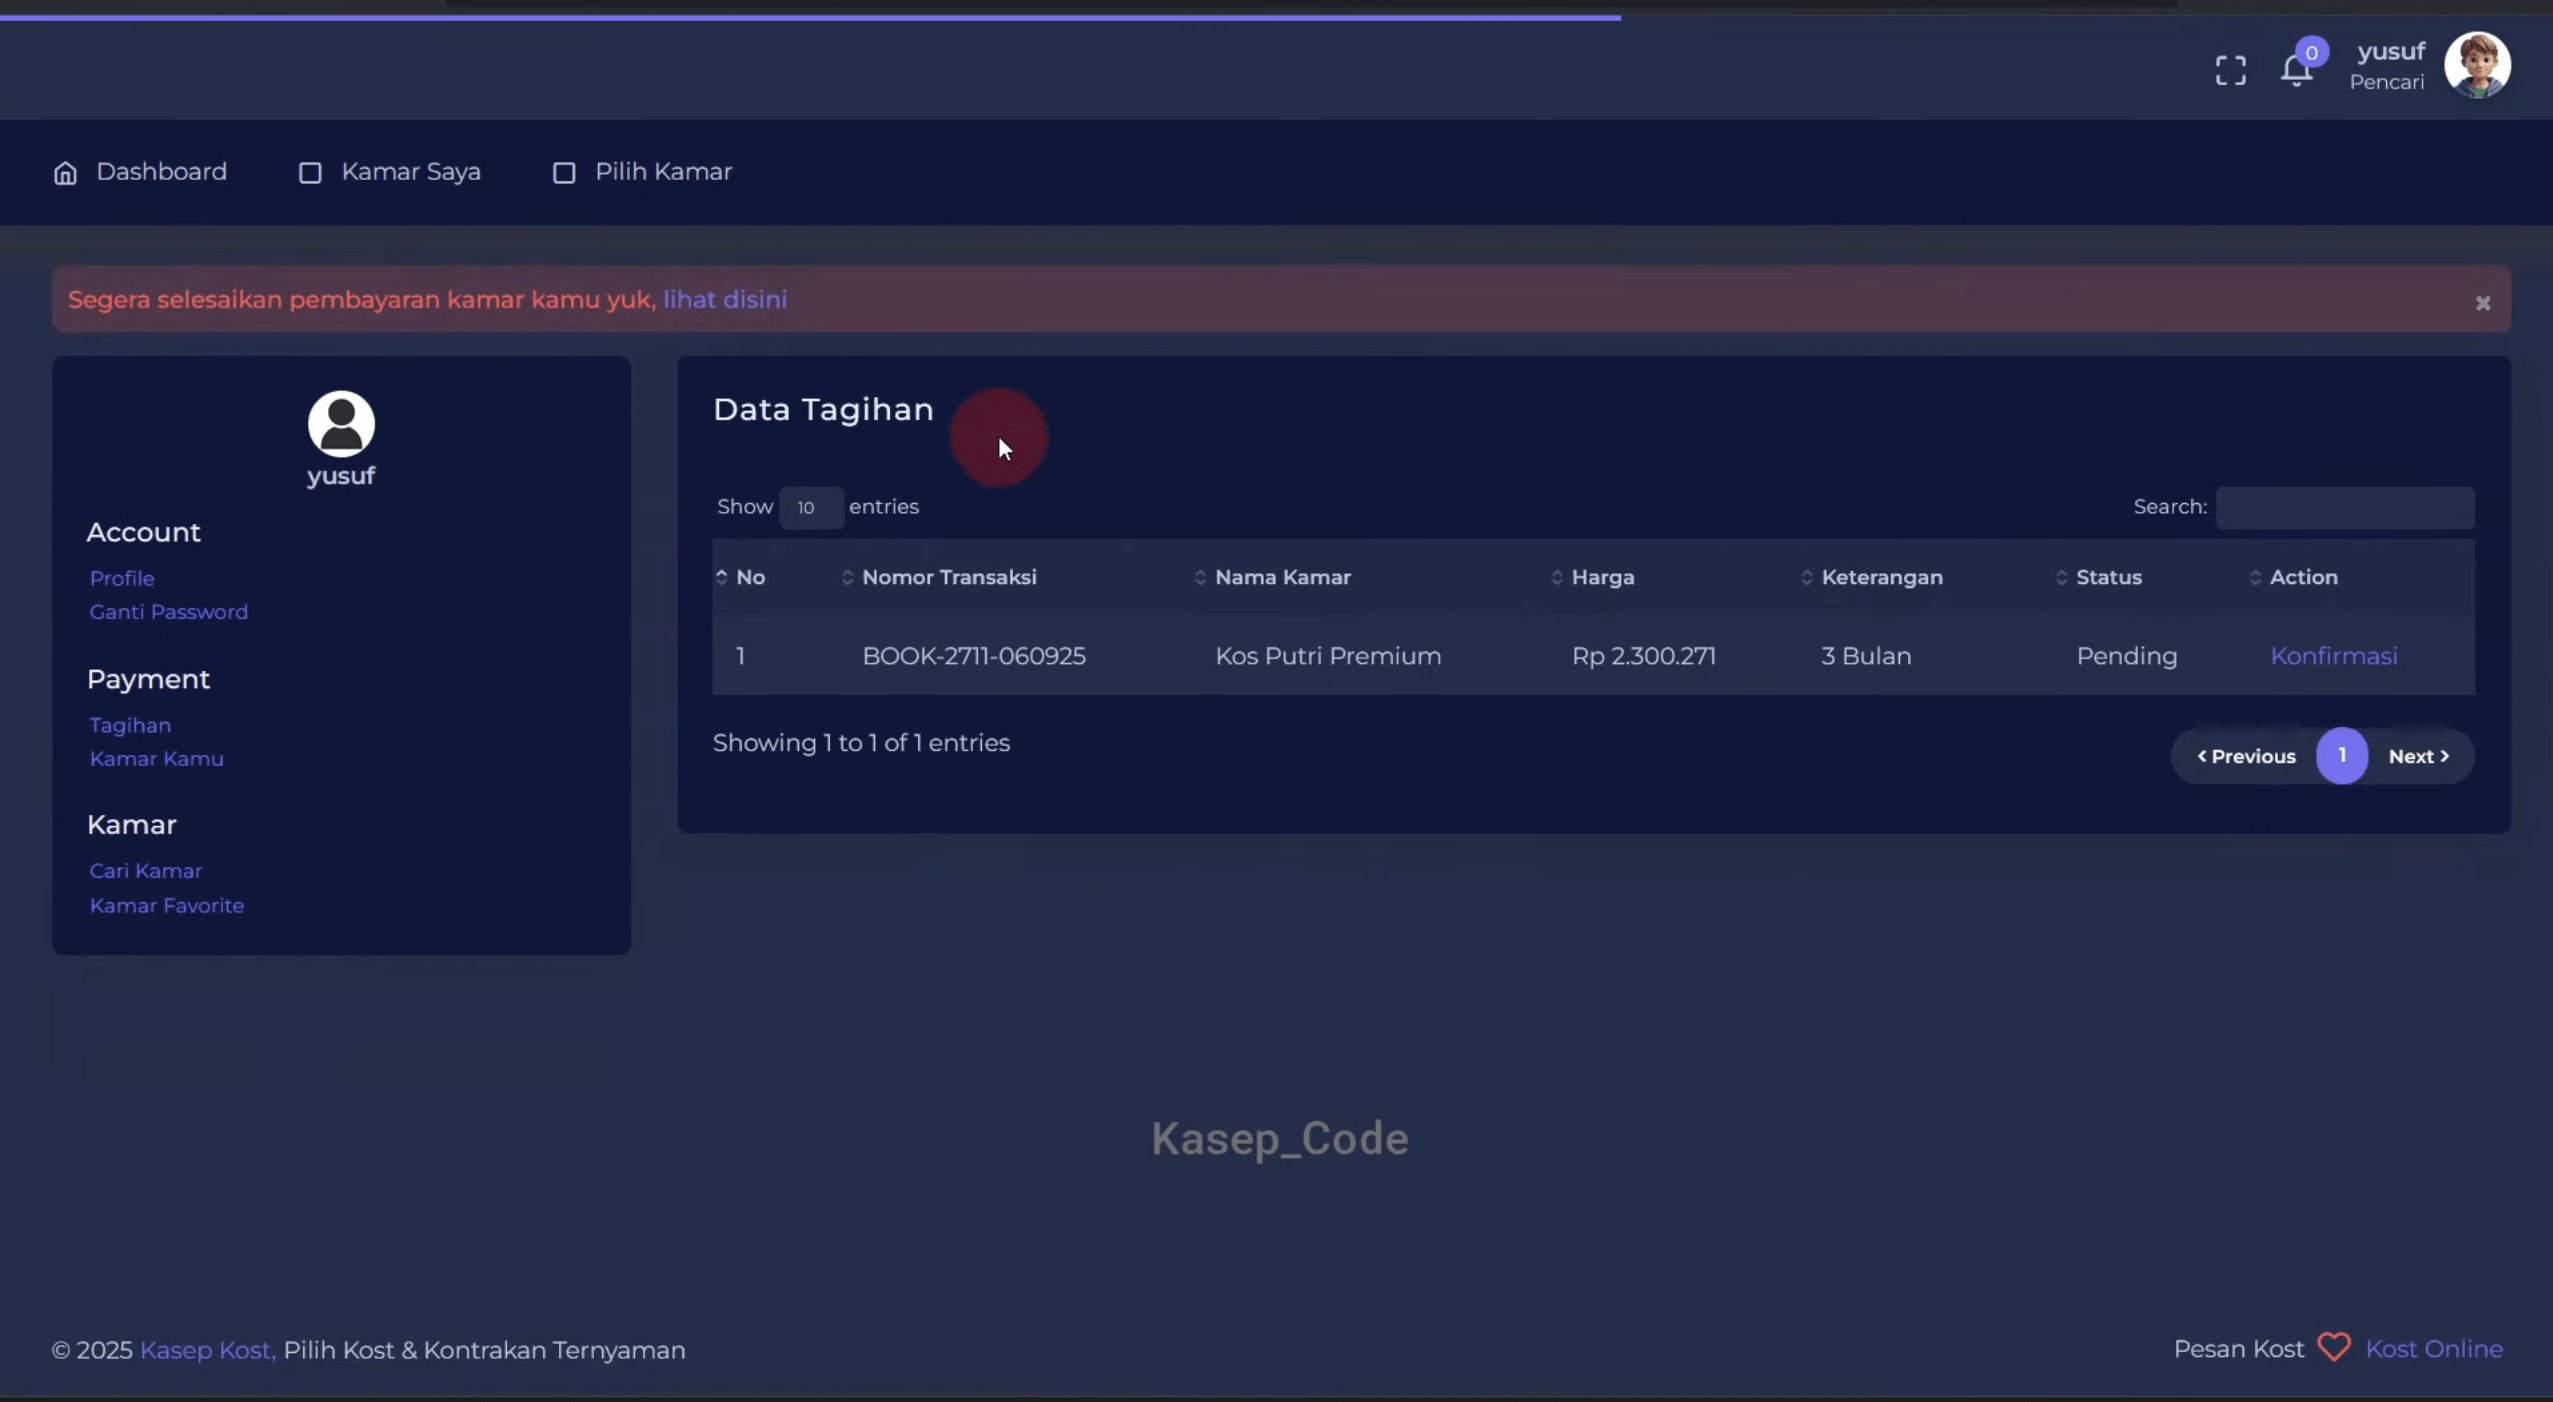Click 'yusuf' name in top header

point(2390,51)
